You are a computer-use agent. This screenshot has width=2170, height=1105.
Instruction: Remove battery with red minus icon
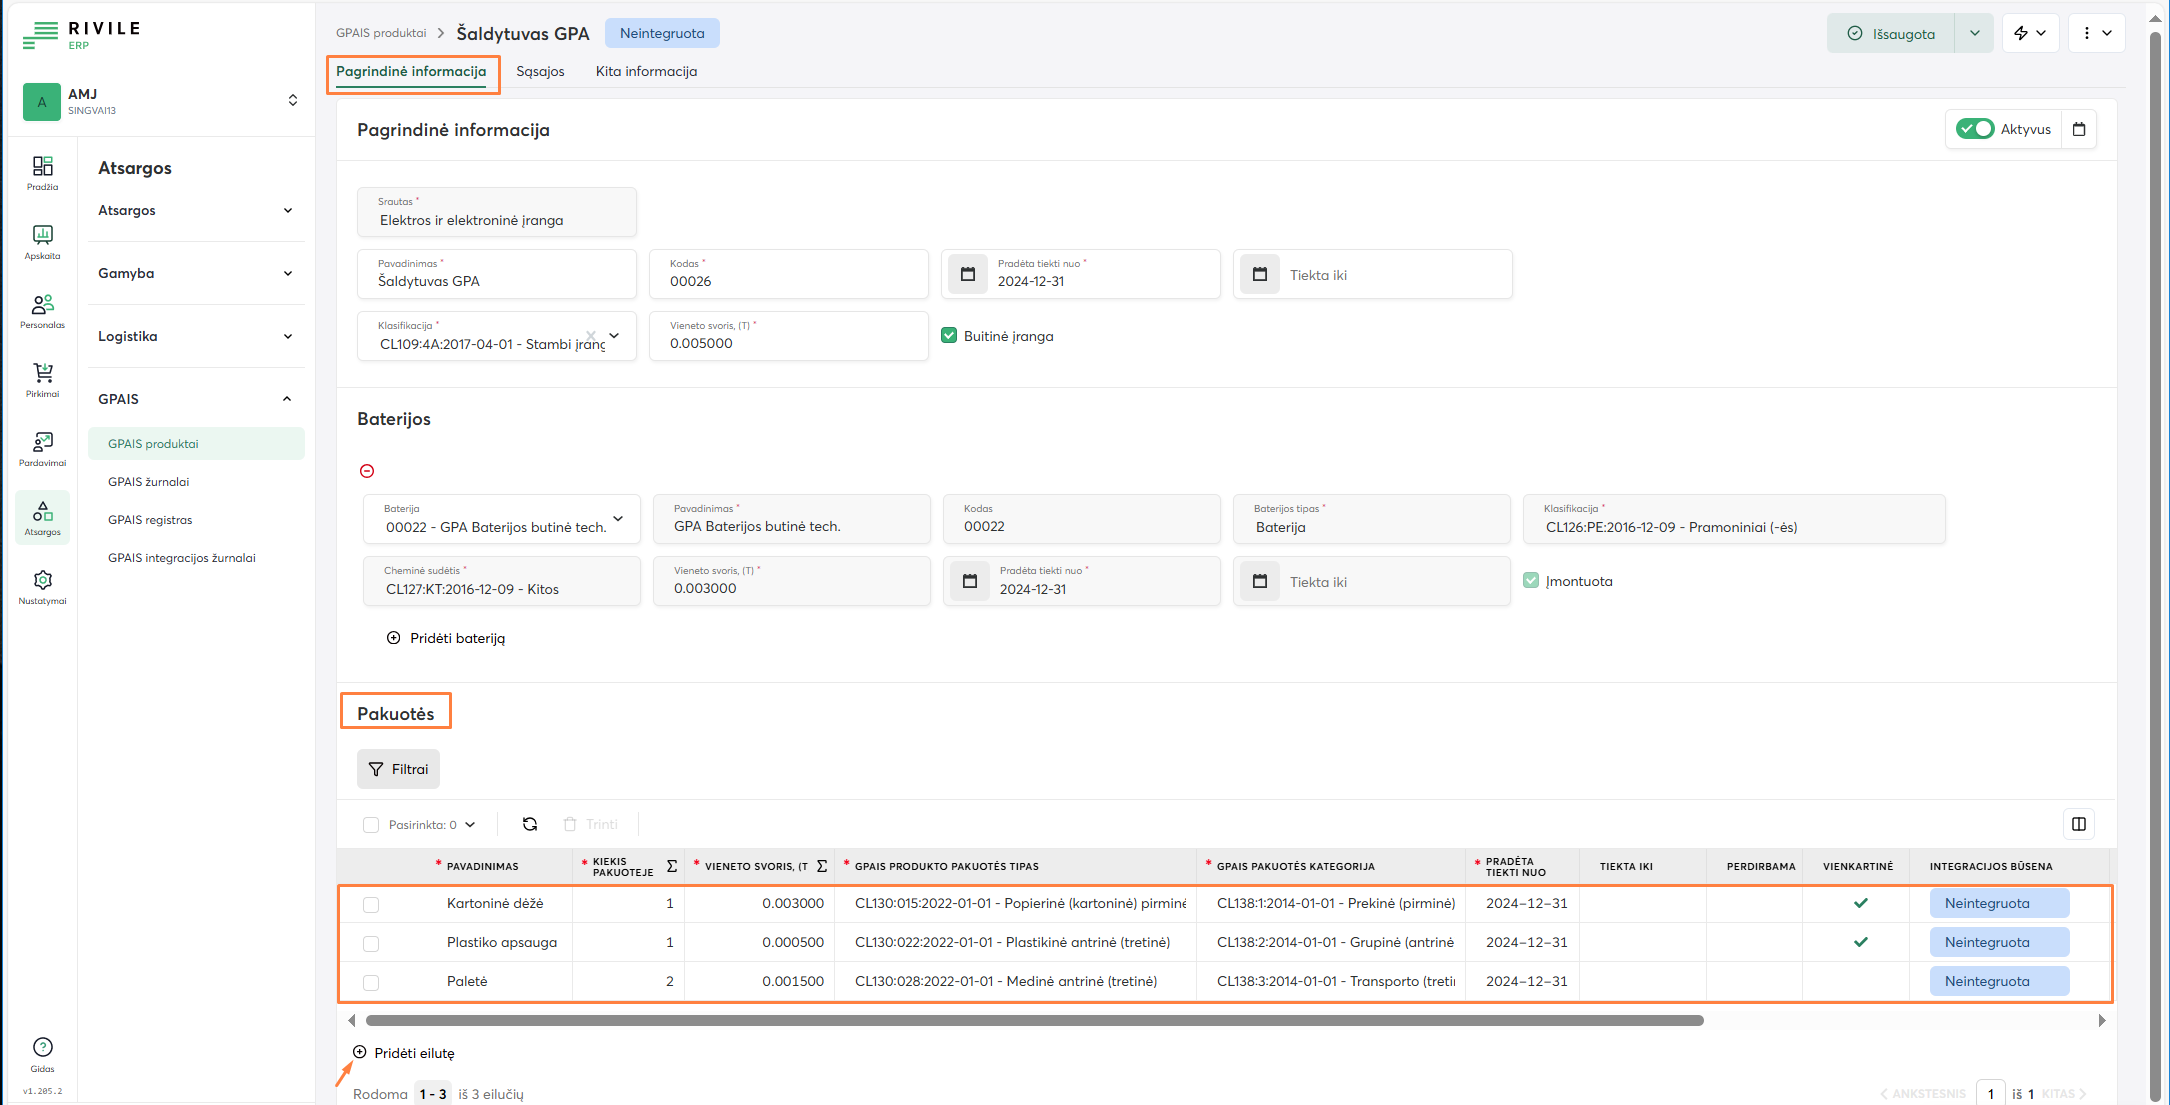click(367, 471)
